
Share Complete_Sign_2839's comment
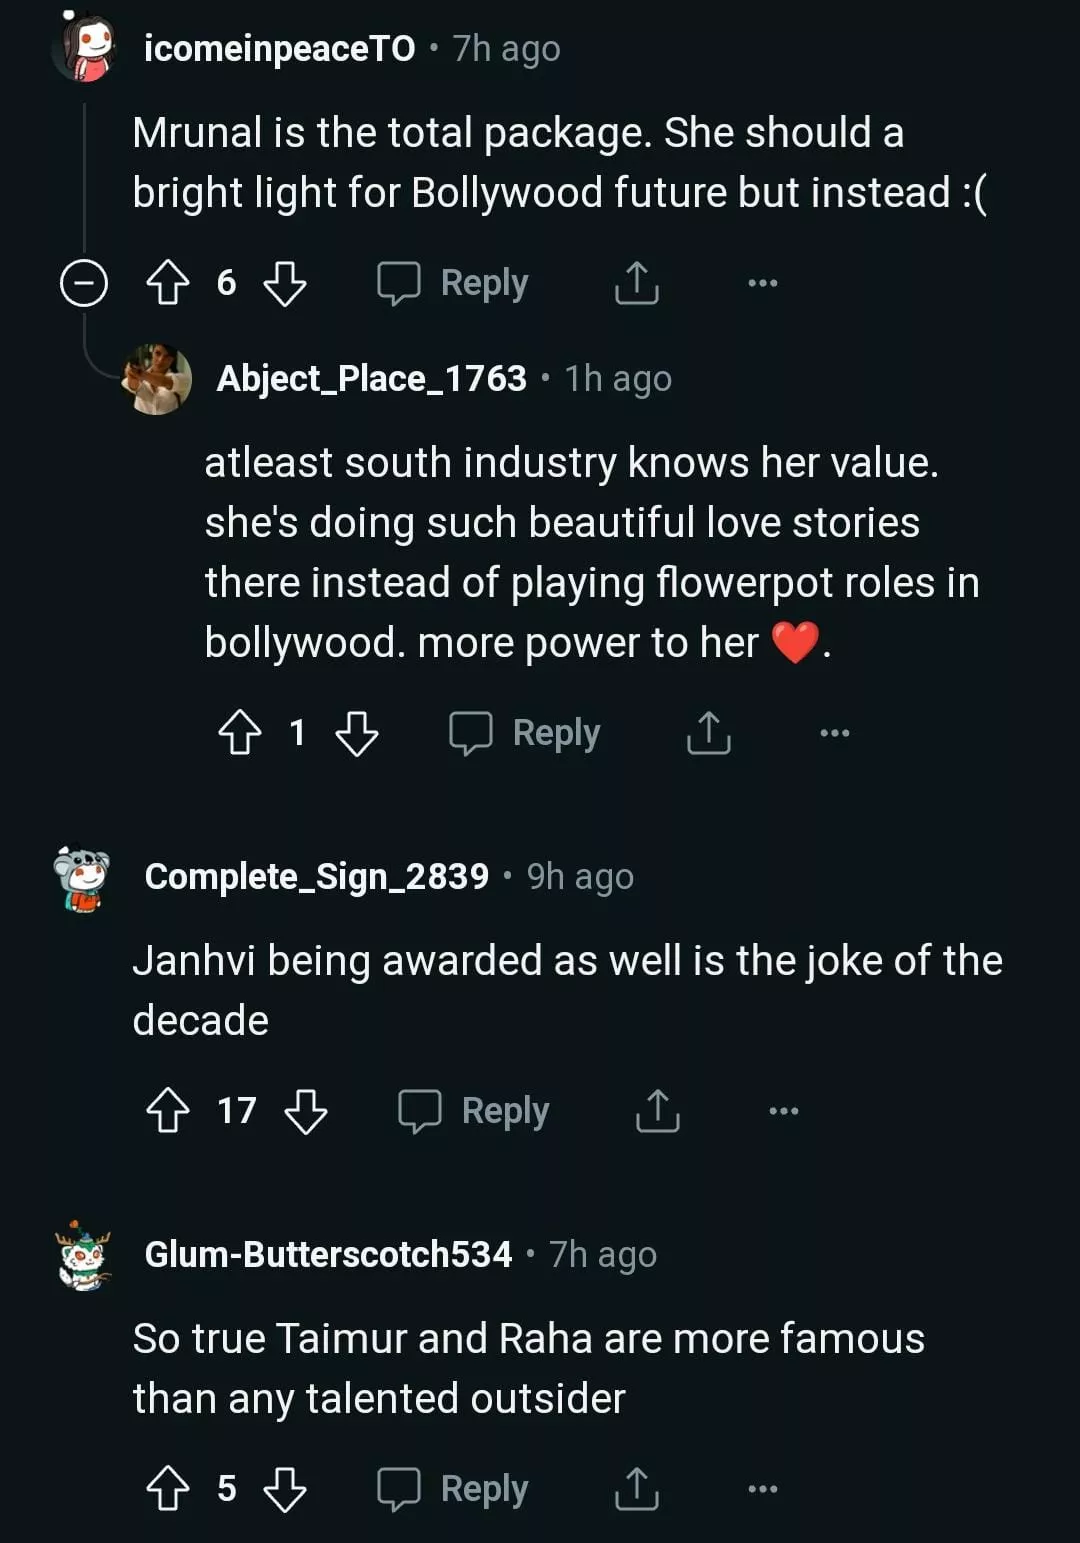(657, 1111)
